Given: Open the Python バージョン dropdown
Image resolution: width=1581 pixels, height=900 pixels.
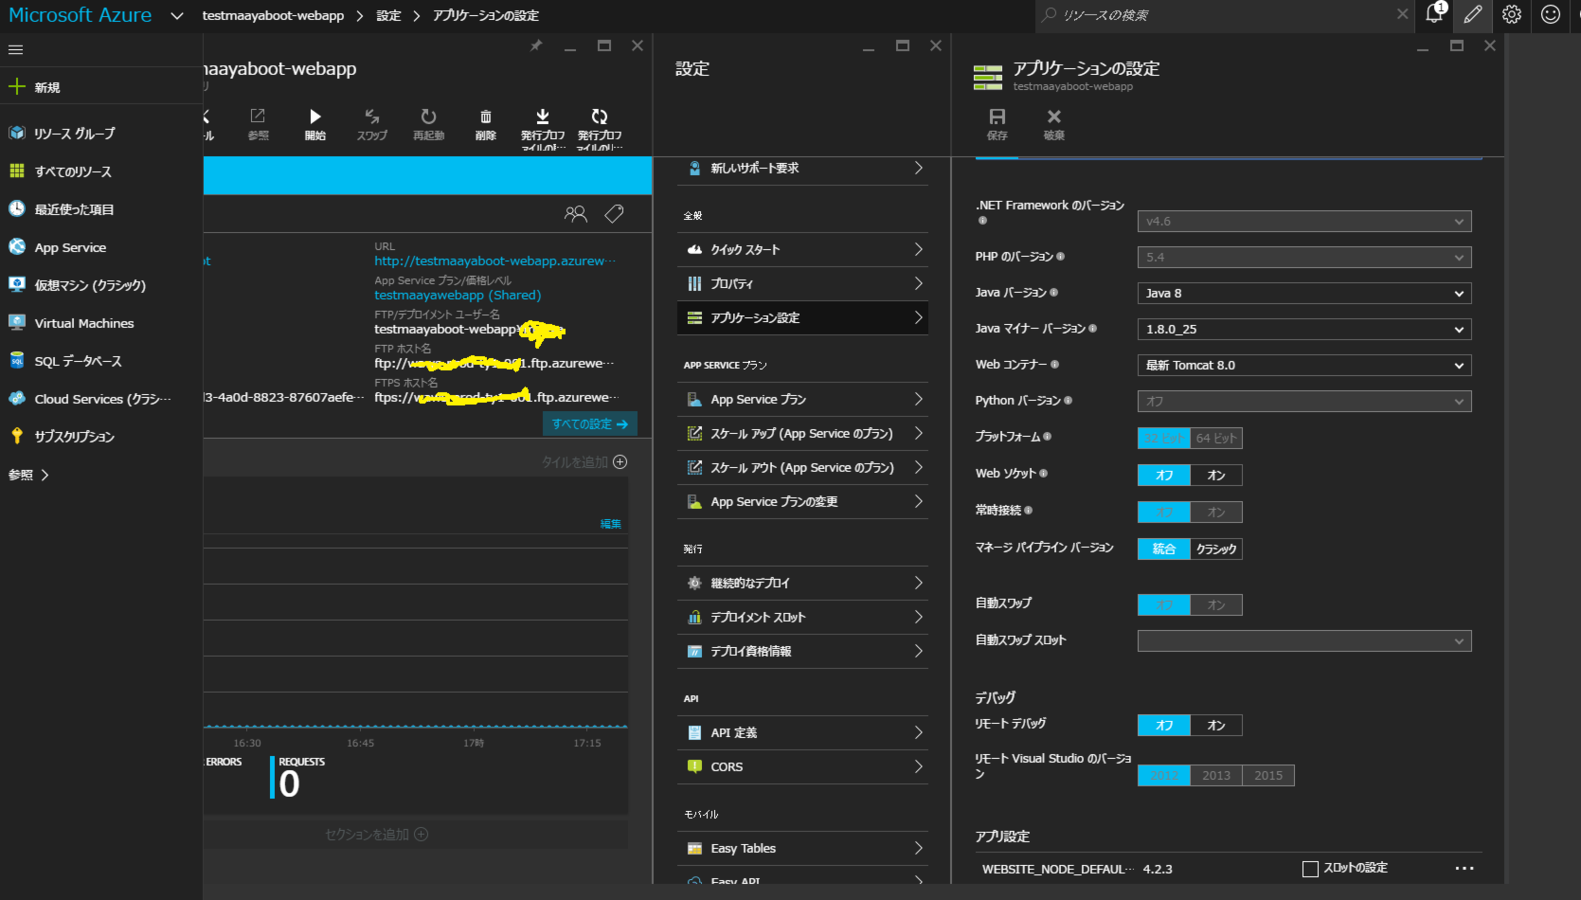Looking at the screenshot, I should pos(1304,401).
